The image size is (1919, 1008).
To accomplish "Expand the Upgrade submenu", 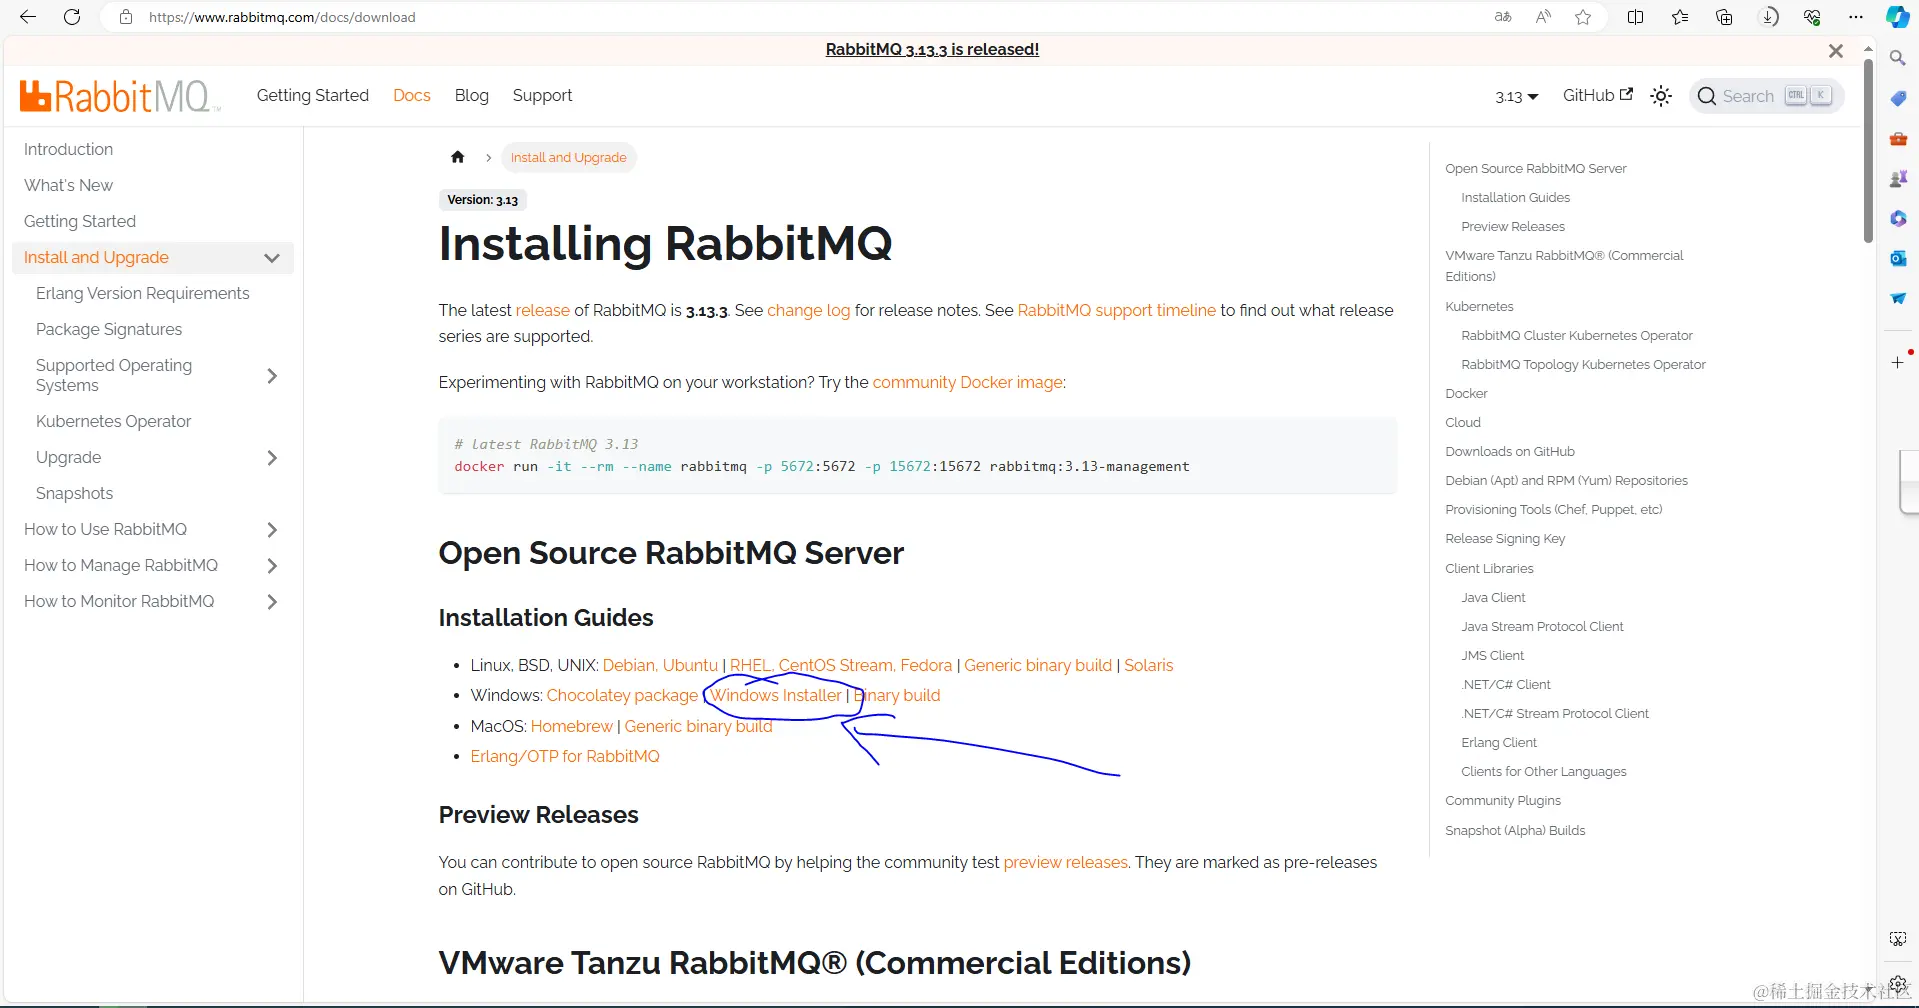I will pyautogui.click(x=272, y=458).
